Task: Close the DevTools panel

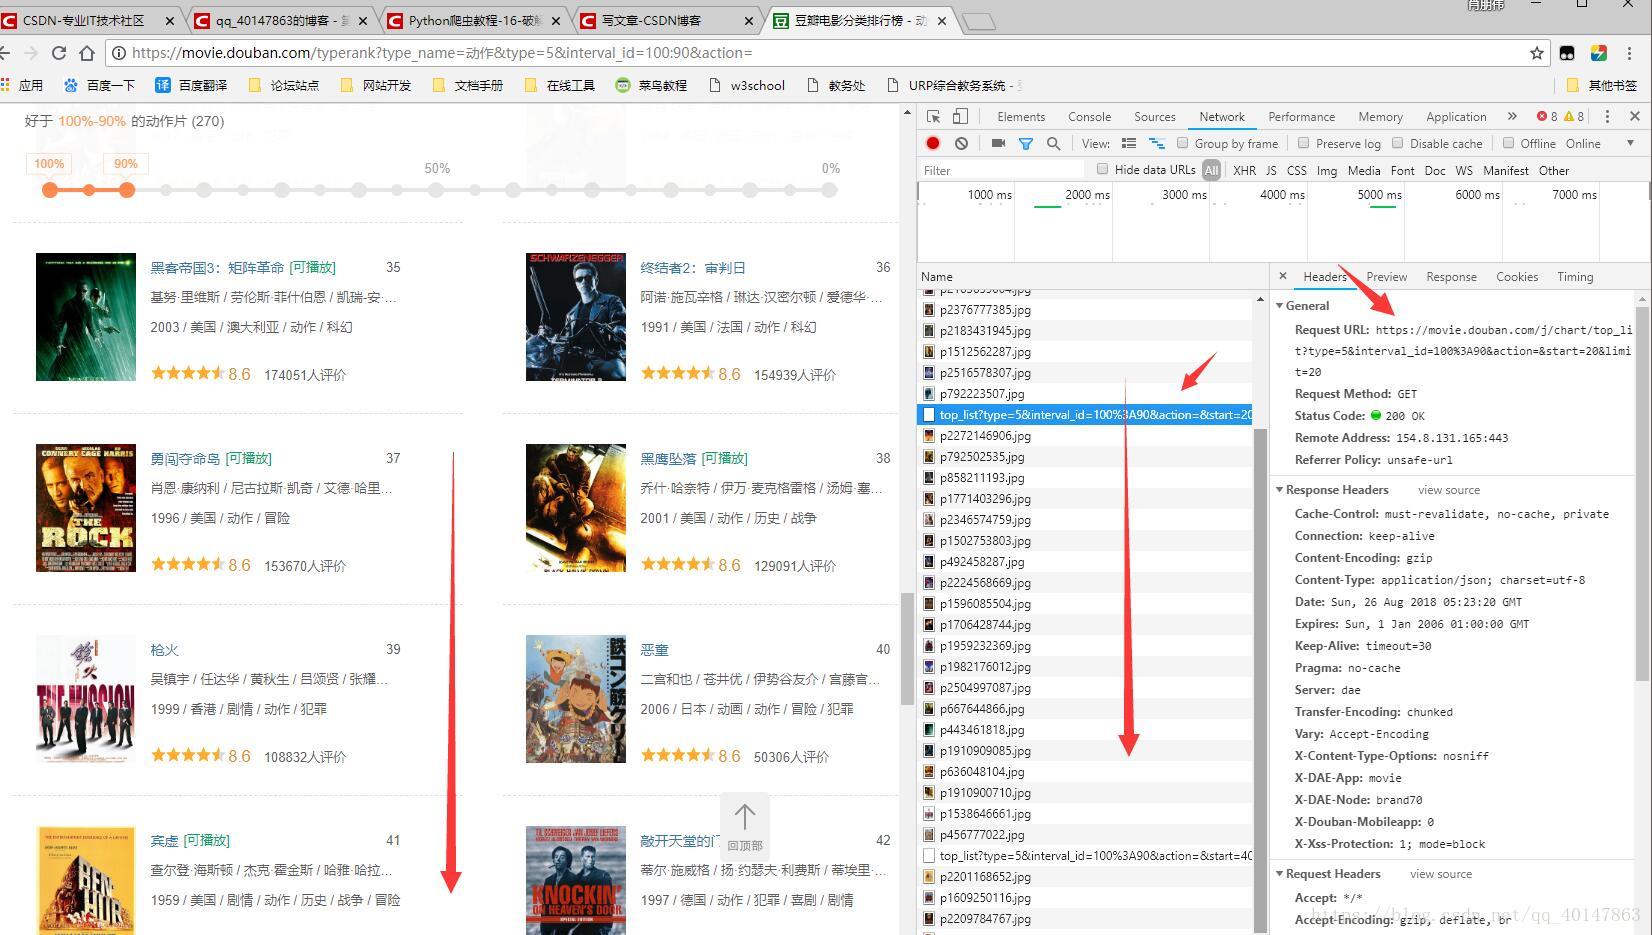Action: pyautogui.click(x=1635, y=116)
